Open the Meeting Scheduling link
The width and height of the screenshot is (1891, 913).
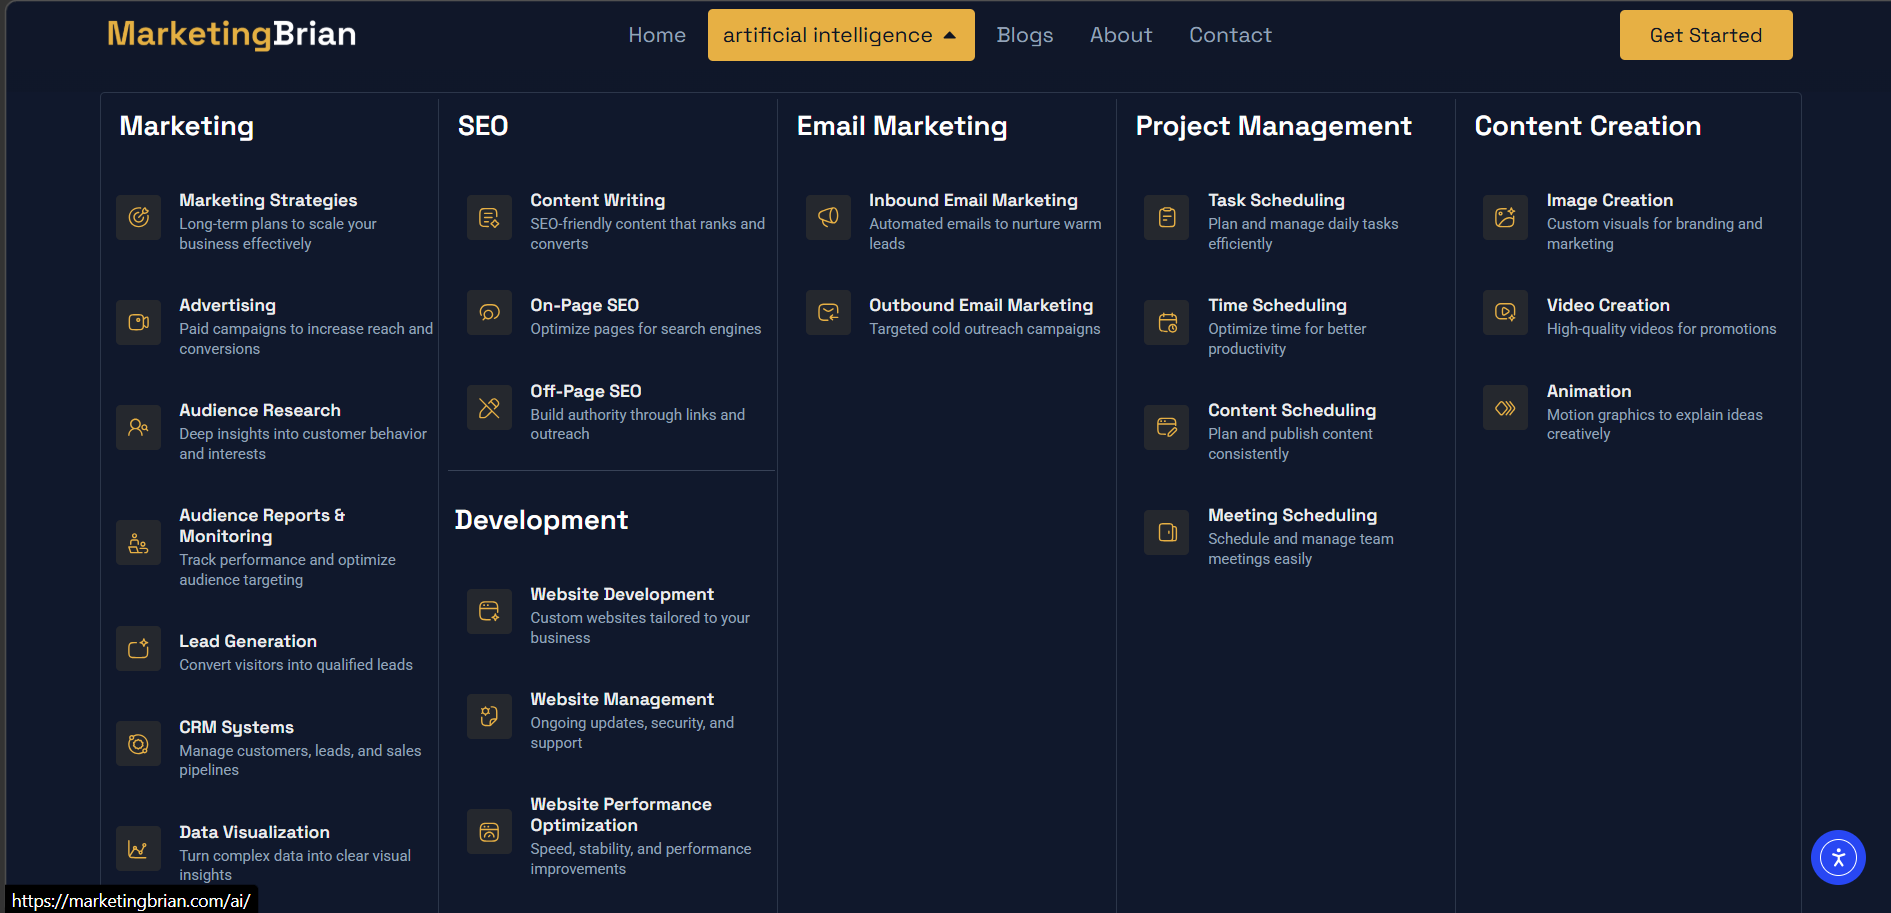coord(1292,515)
